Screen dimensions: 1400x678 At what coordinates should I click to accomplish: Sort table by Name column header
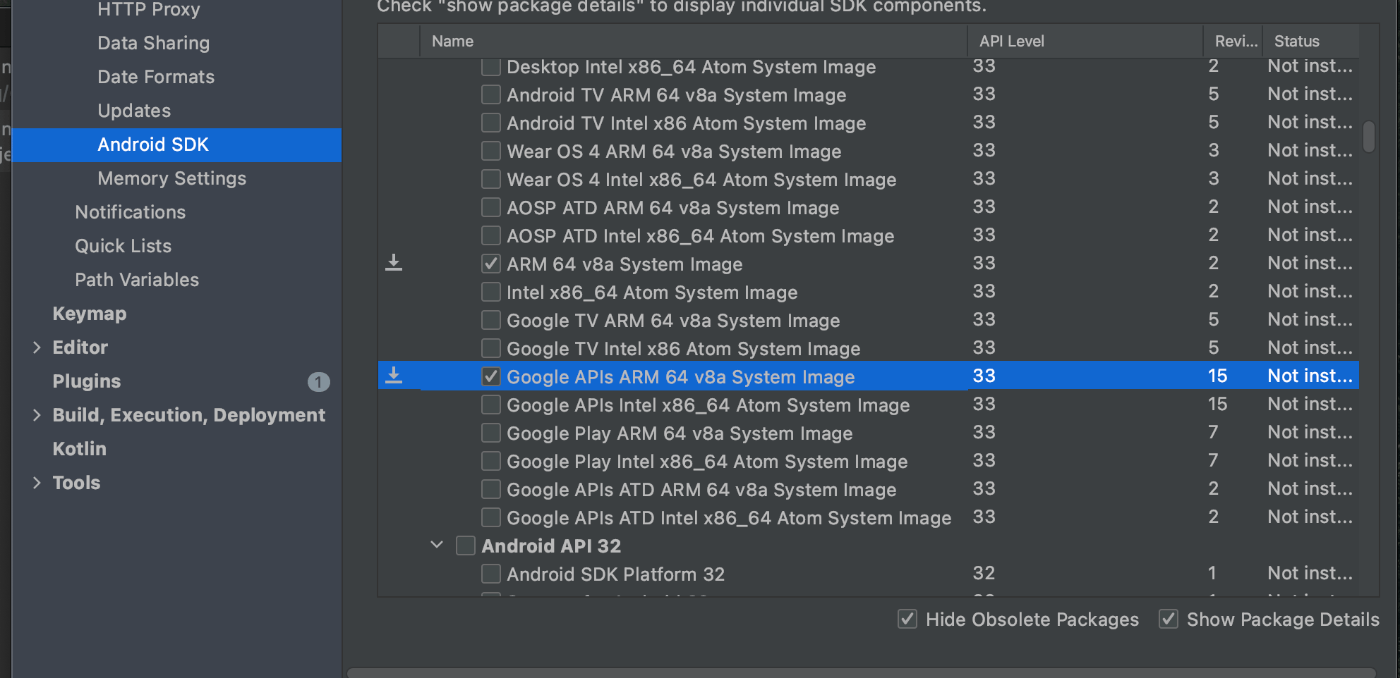tap(693, 41)
